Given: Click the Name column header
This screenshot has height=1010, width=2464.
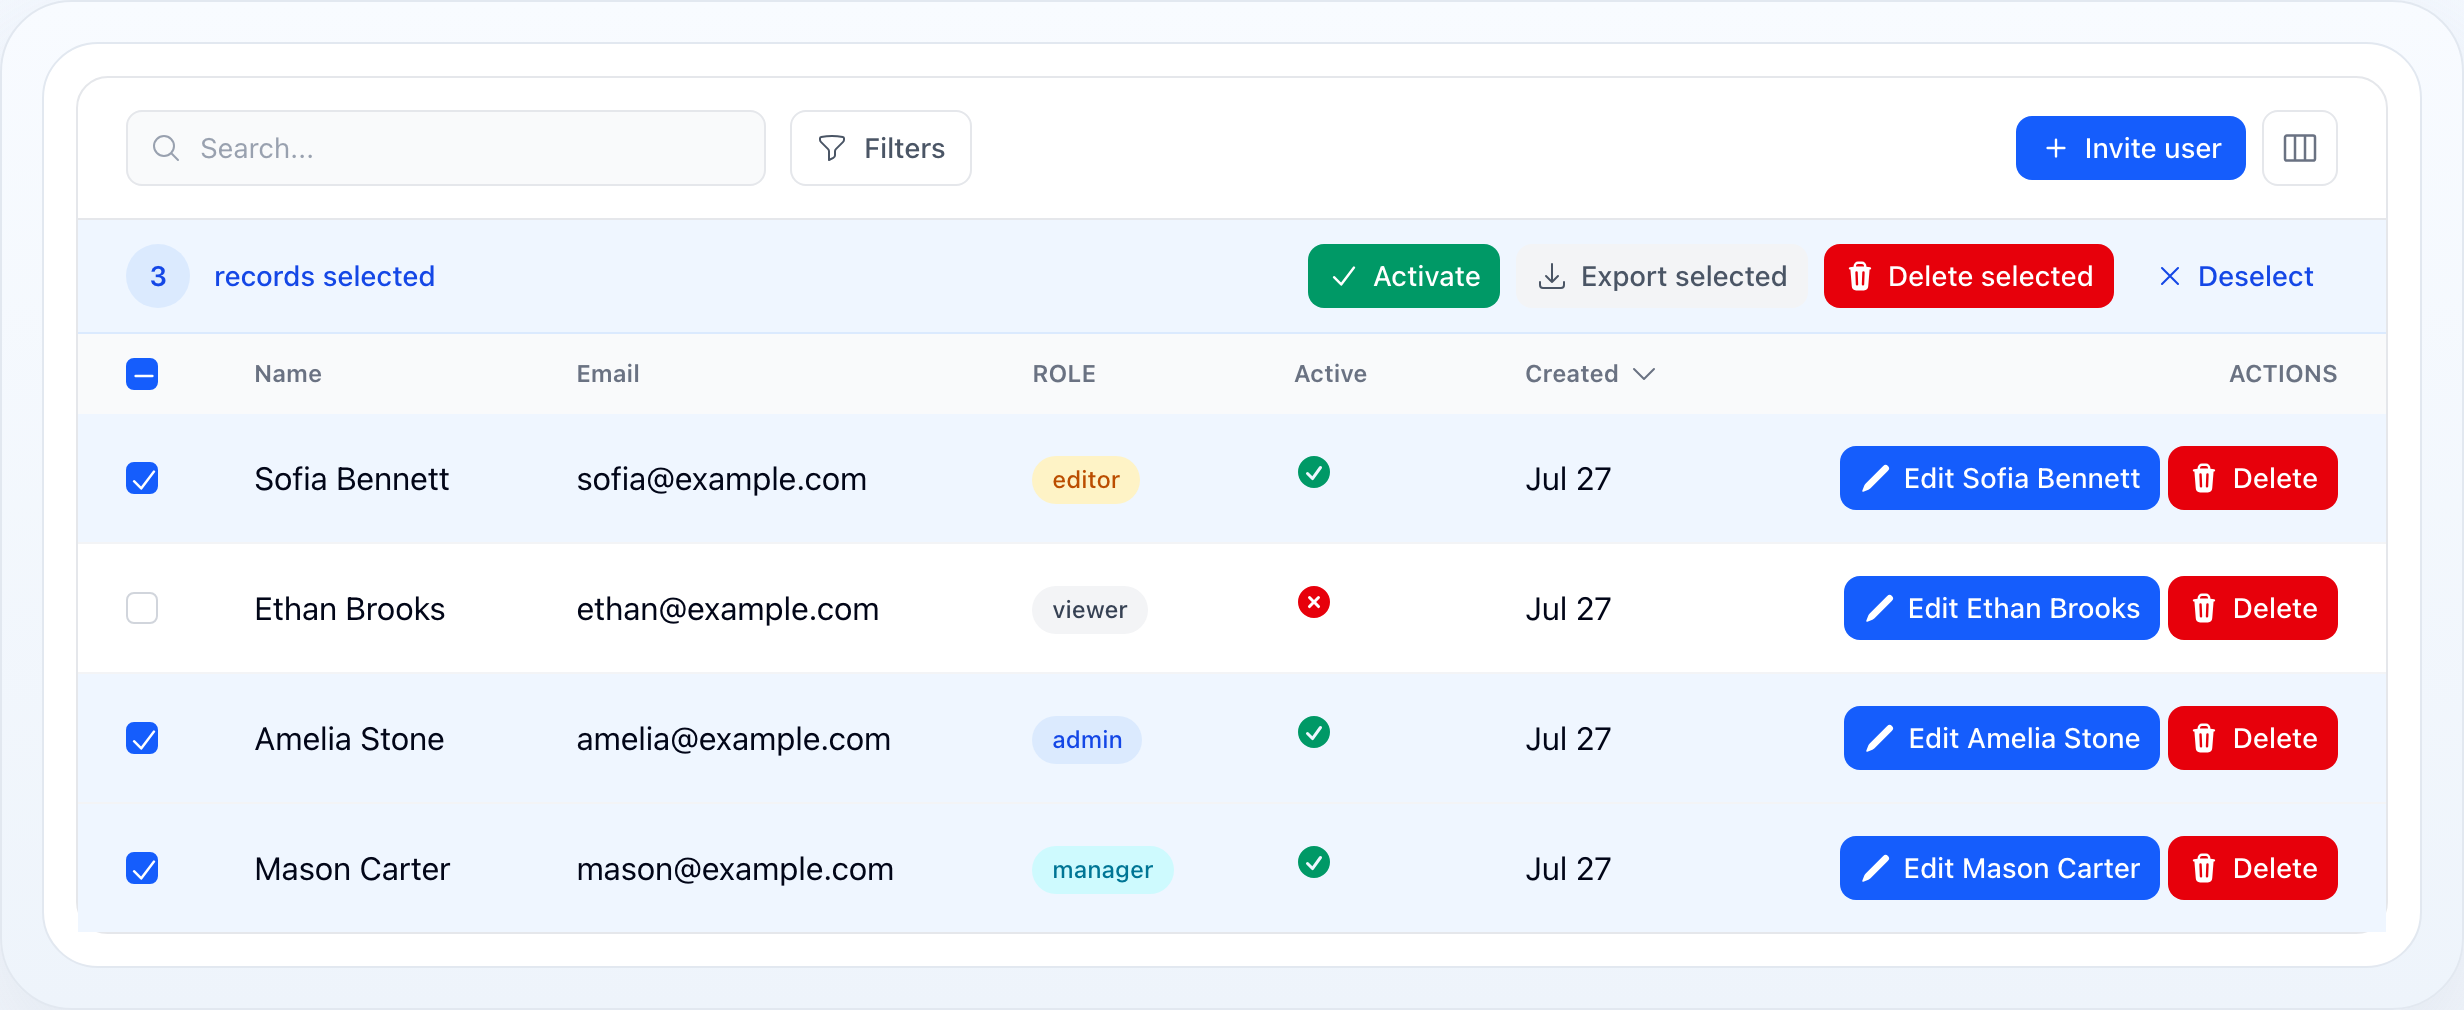Looking at the screenshot, I should coord(288,374).
